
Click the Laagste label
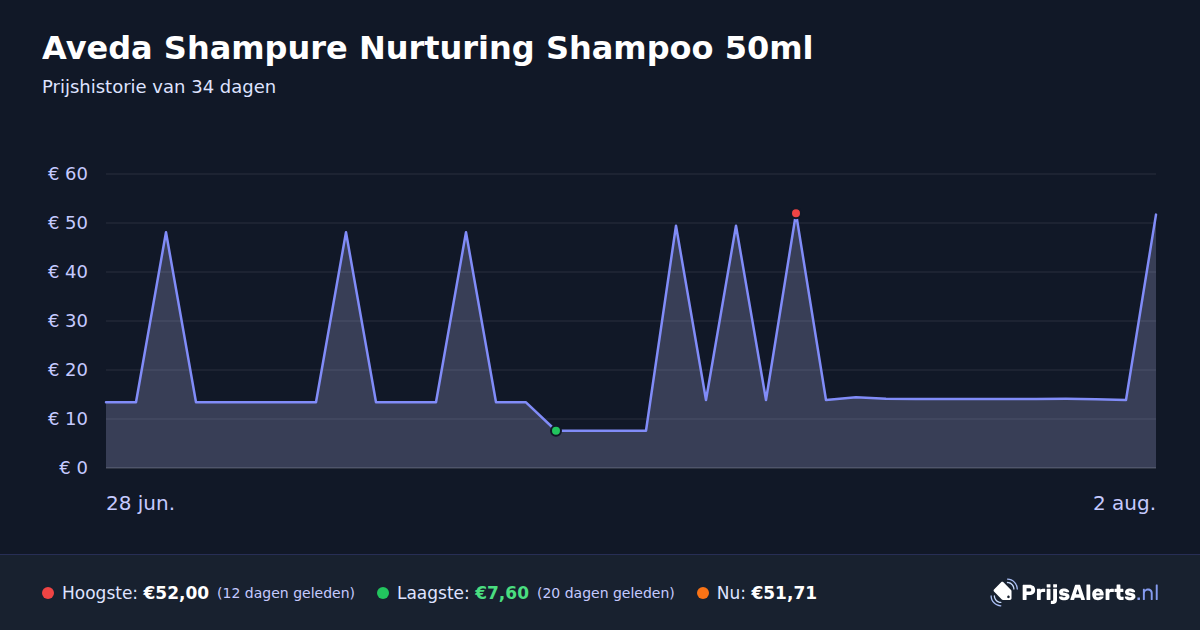[433, 593]
